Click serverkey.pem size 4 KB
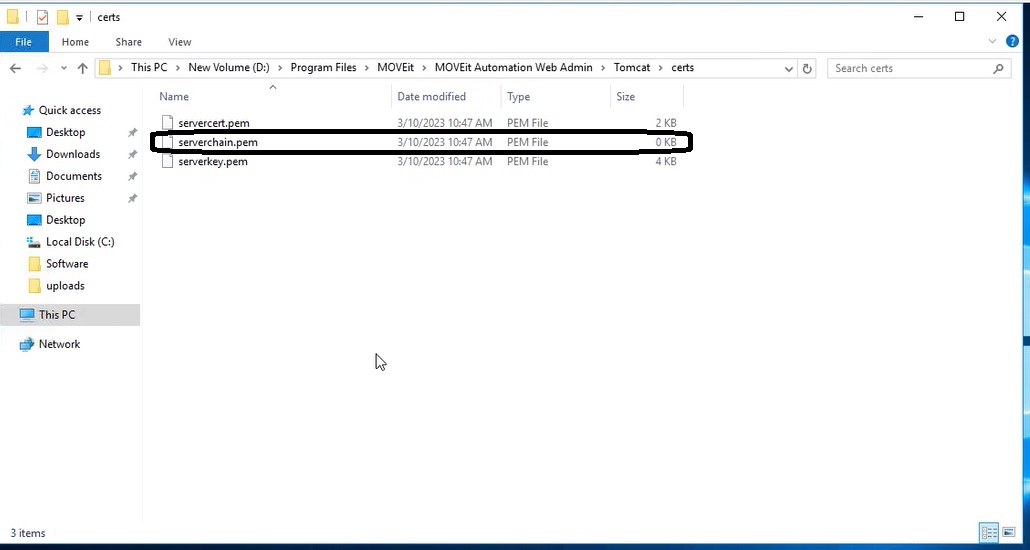Image resolution: width=1030 pixels, height=550 pixels. [x=666, y=161]
